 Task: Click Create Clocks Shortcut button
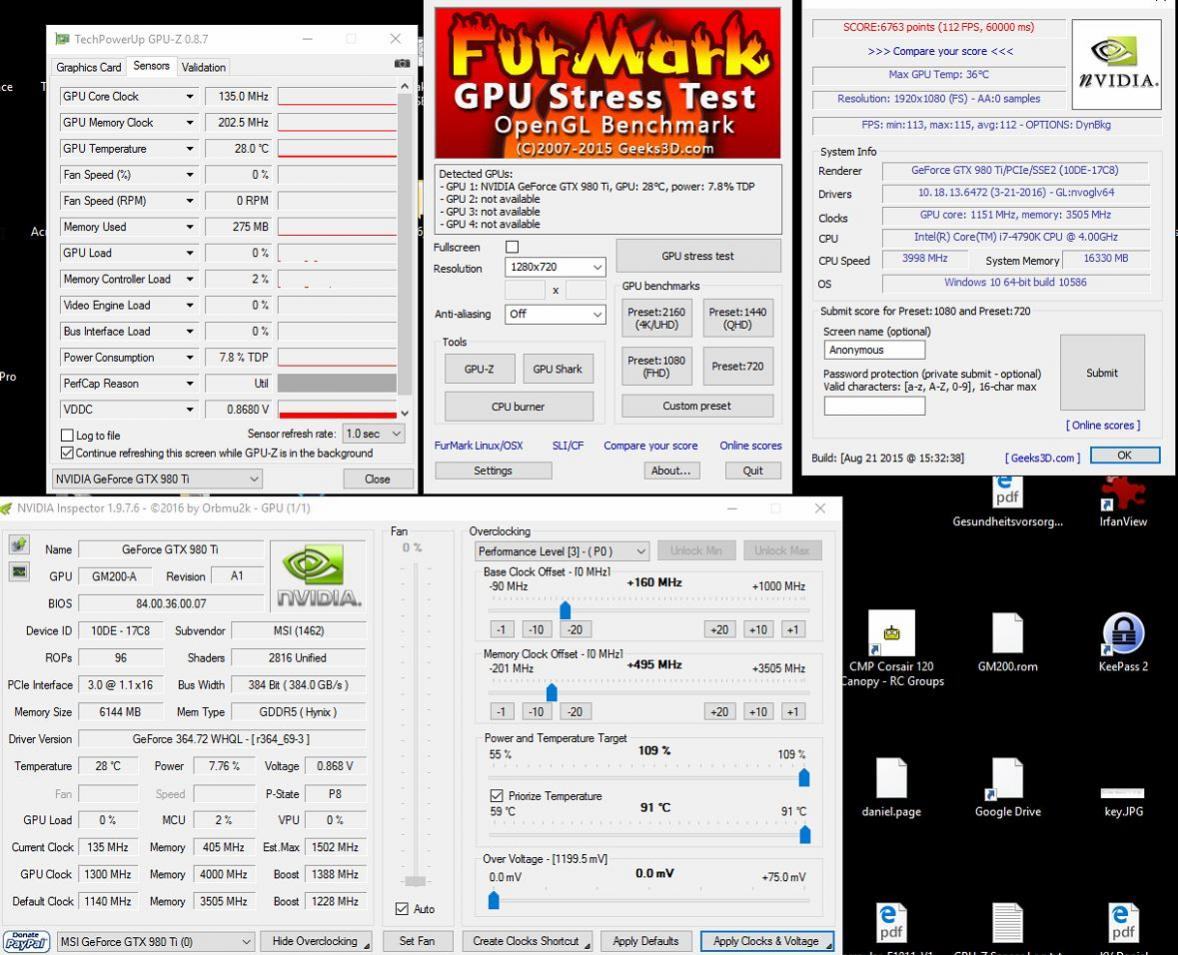(527, 941)
